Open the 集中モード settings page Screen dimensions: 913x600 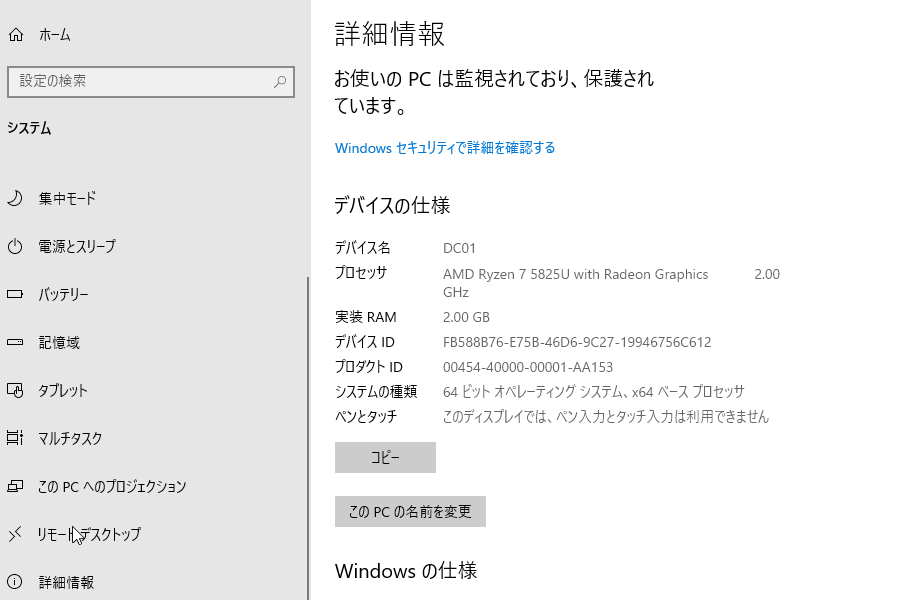click(154, 199)
